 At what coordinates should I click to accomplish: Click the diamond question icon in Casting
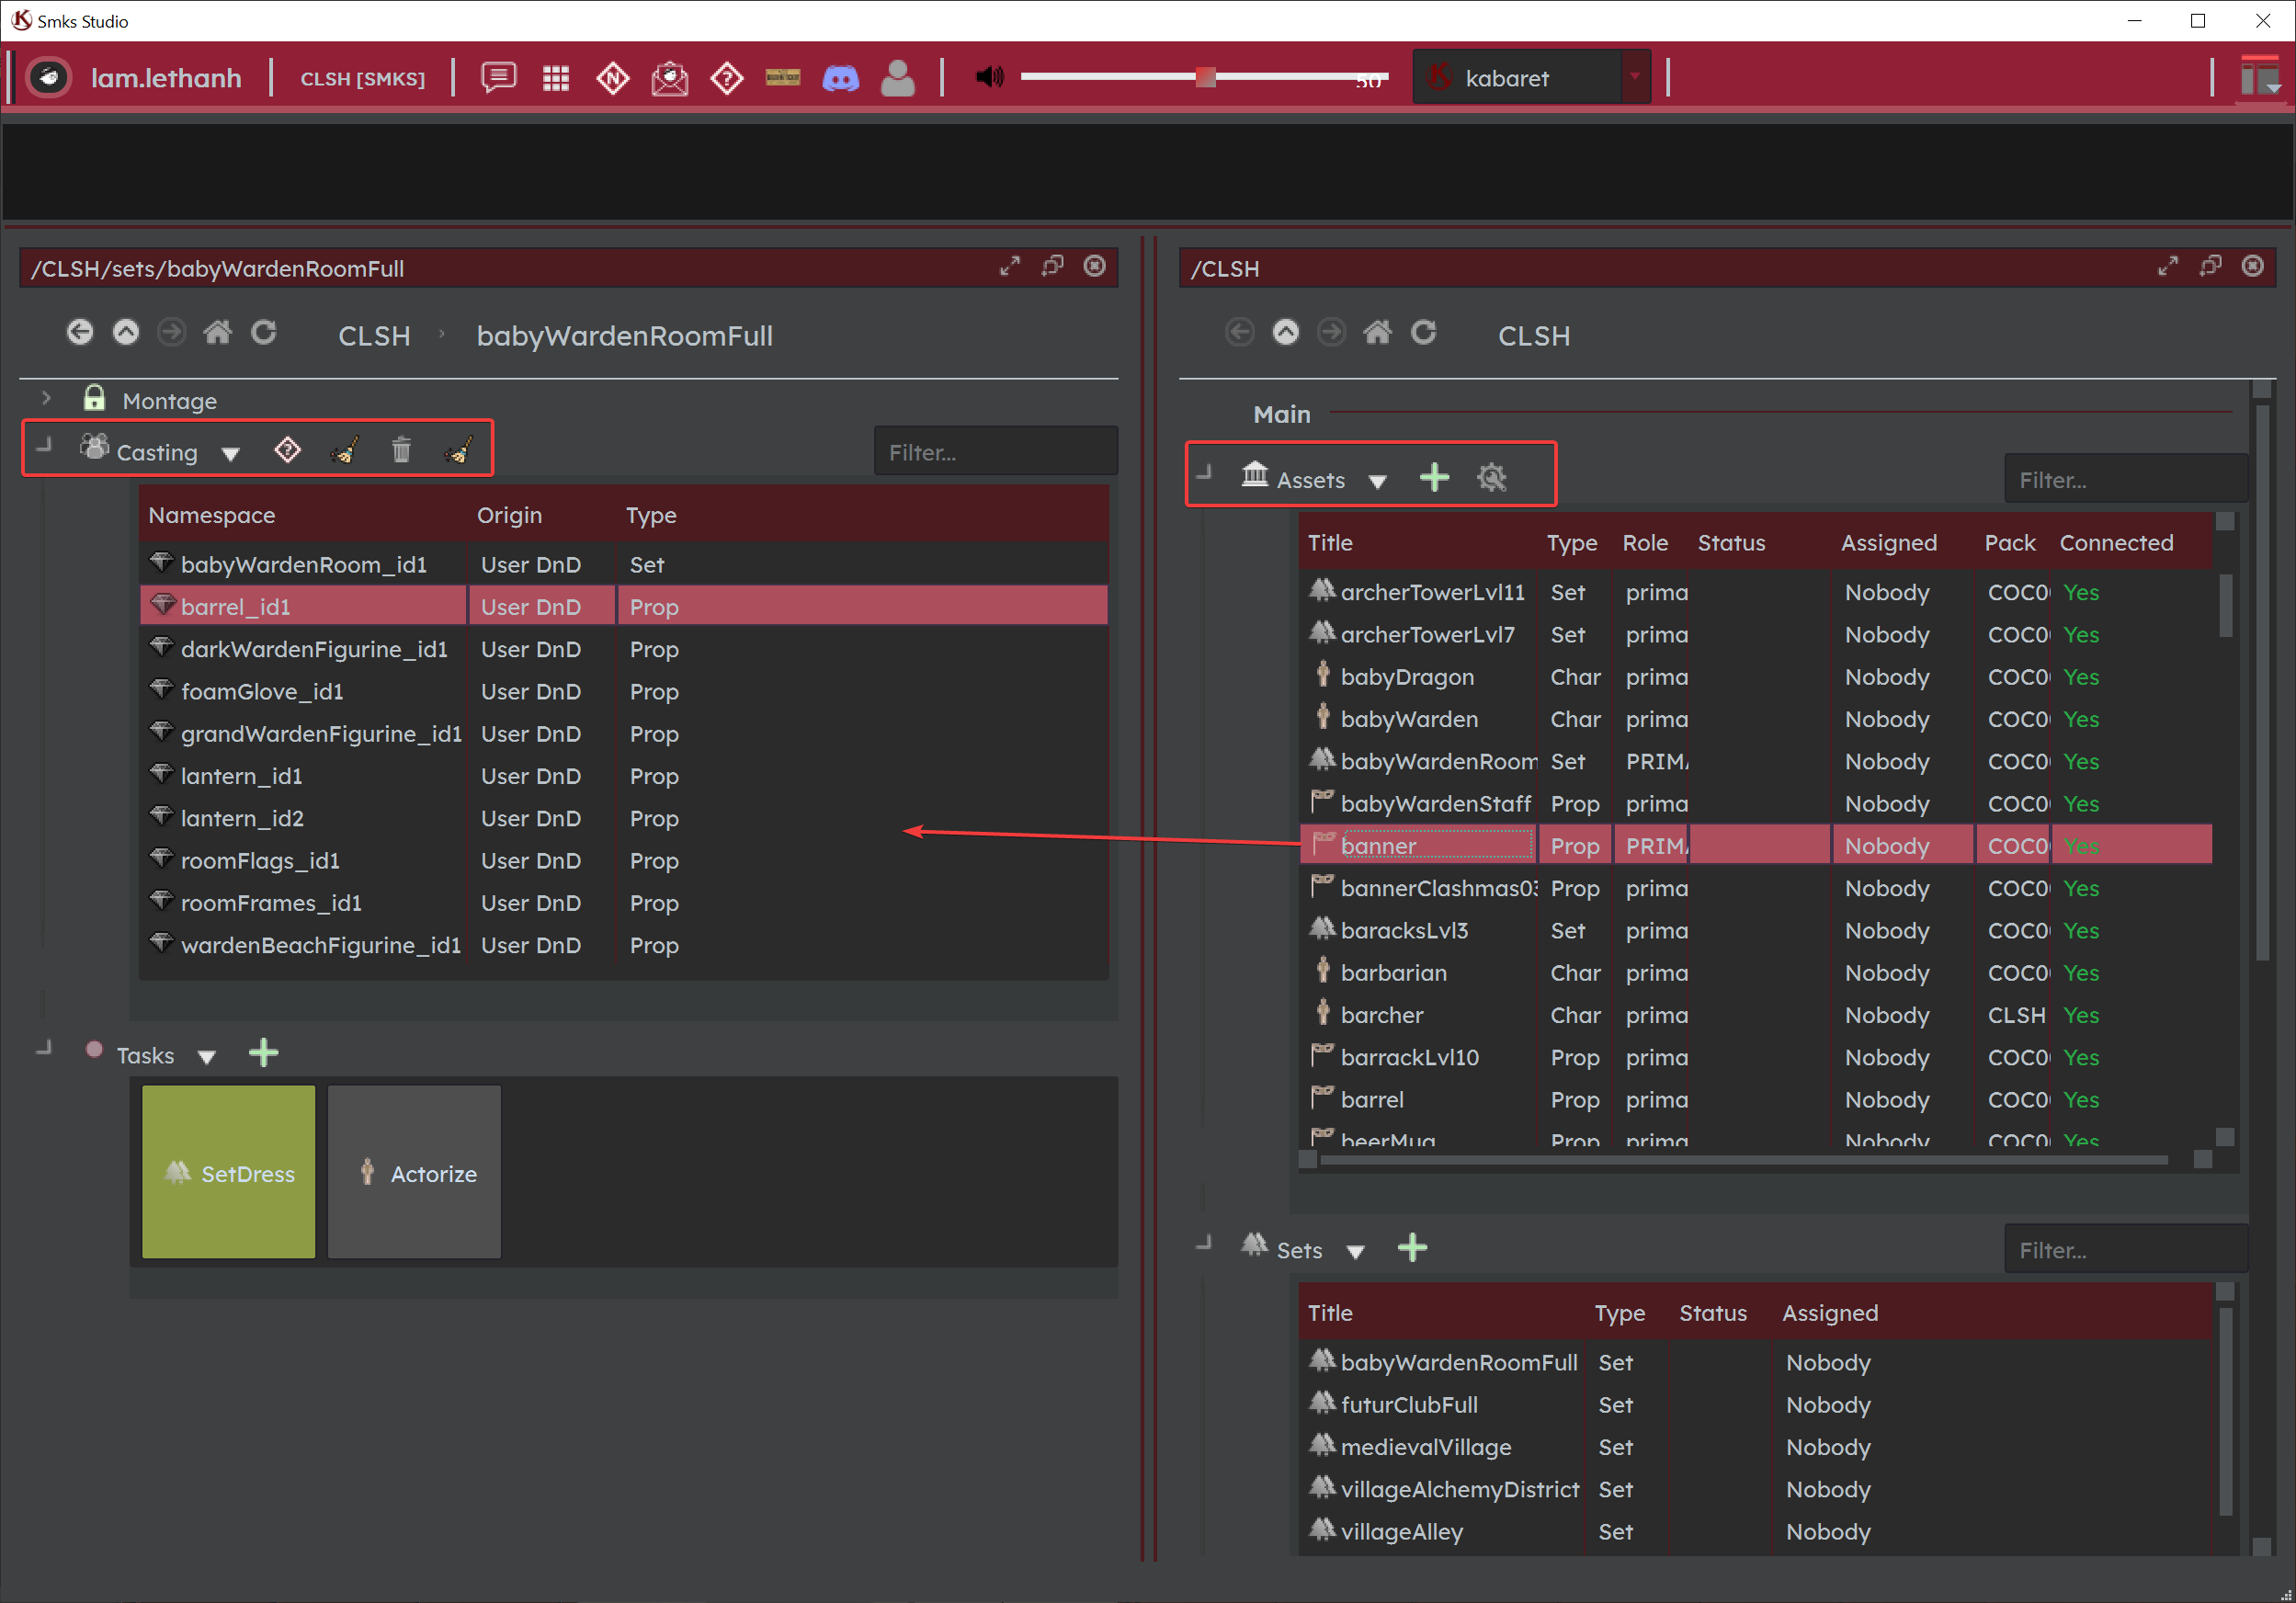tap(287, 450)
